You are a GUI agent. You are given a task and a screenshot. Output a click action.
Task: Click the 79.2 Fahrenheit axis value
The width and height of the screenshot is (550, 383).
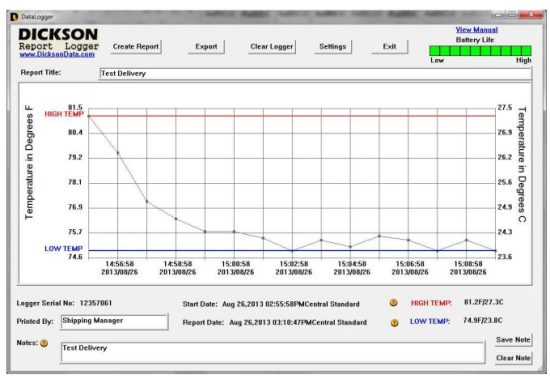click(x=75, y=157)
